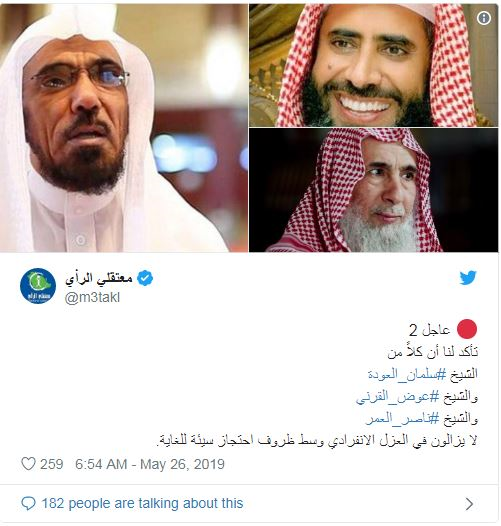Open '182 people are talking about this'
The height and width of the screenshot is (526, 501).
click(x=142, y=503)
